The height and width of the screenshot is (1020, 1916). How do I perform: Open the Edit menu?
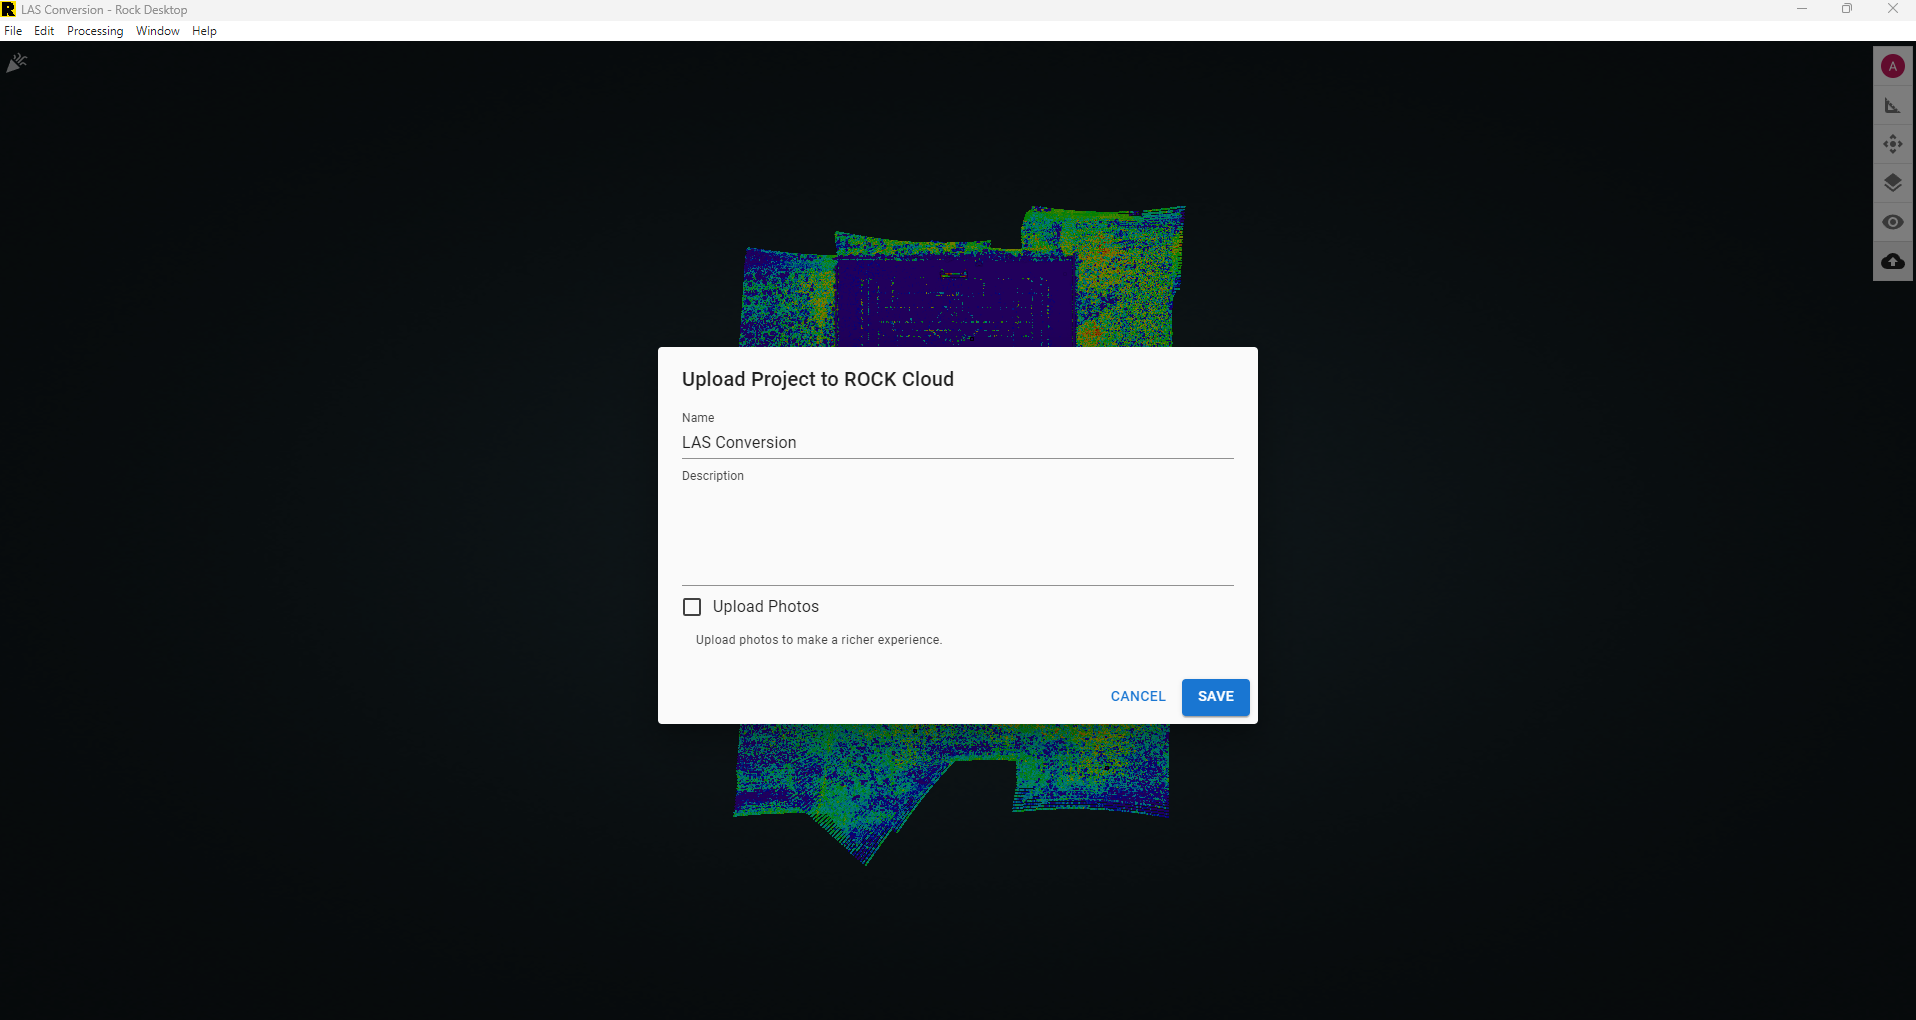coord(43,31)
